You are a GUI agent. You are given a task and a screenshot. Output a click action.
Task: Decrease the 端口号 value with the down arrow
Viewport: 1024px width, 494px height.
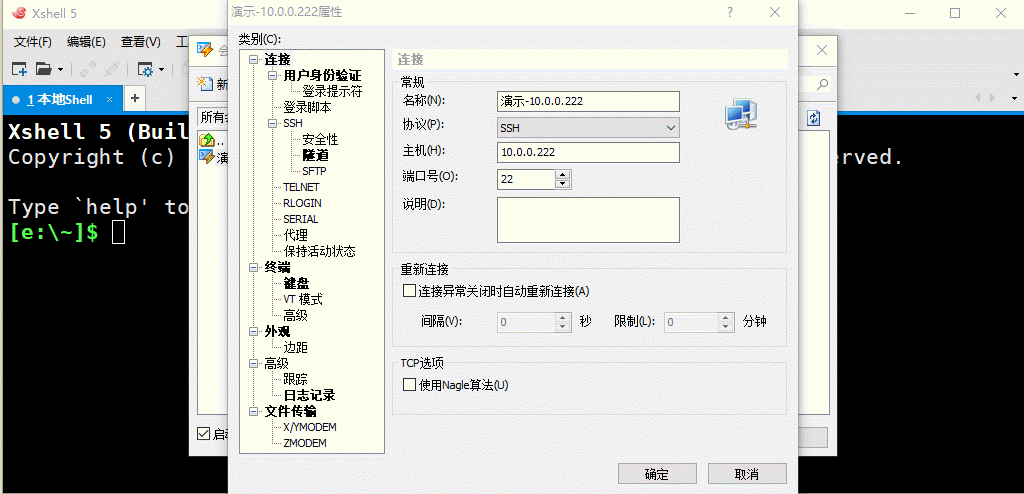(563, 184)
